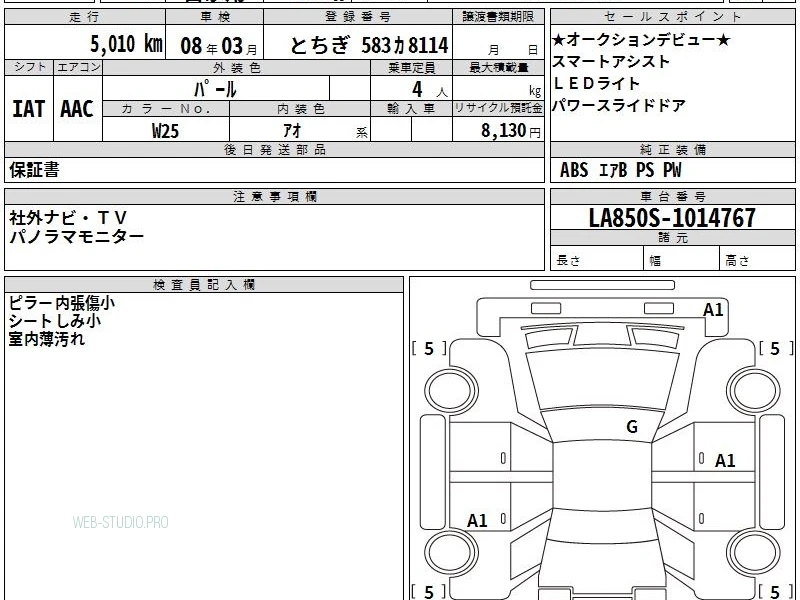Click the 譲渡書類期限 header
Viewport: 800px width, 600px height.
498,17
